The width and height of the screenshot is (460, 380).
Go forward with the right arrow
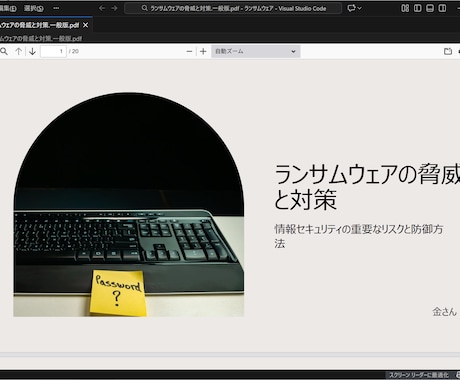(x=114, y=8)
